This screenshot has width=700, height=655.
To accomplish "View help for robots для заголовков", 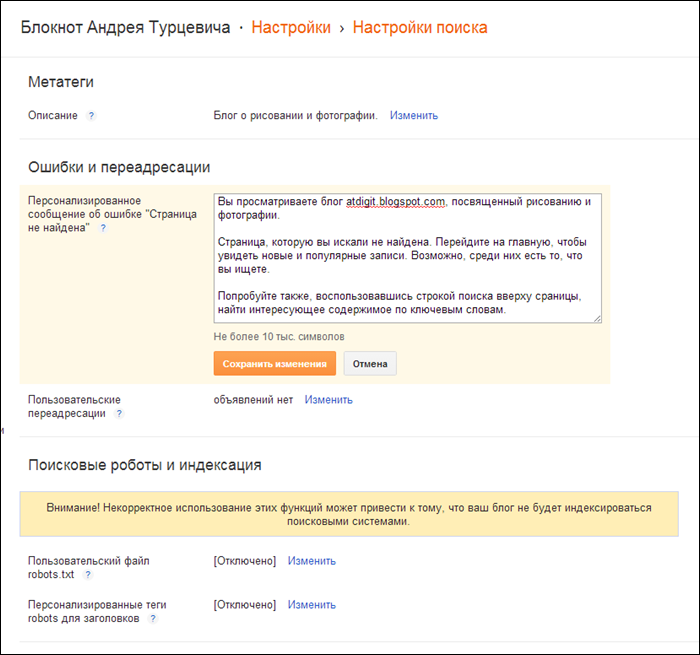I will [153, 619].
